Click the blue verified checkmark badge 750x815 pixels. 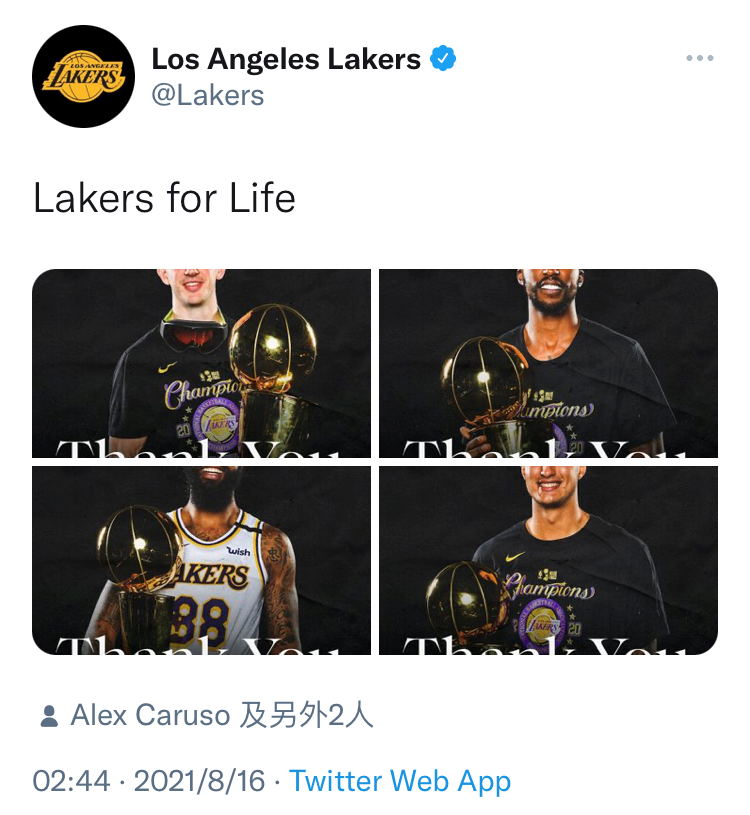[x=443, y=58]
